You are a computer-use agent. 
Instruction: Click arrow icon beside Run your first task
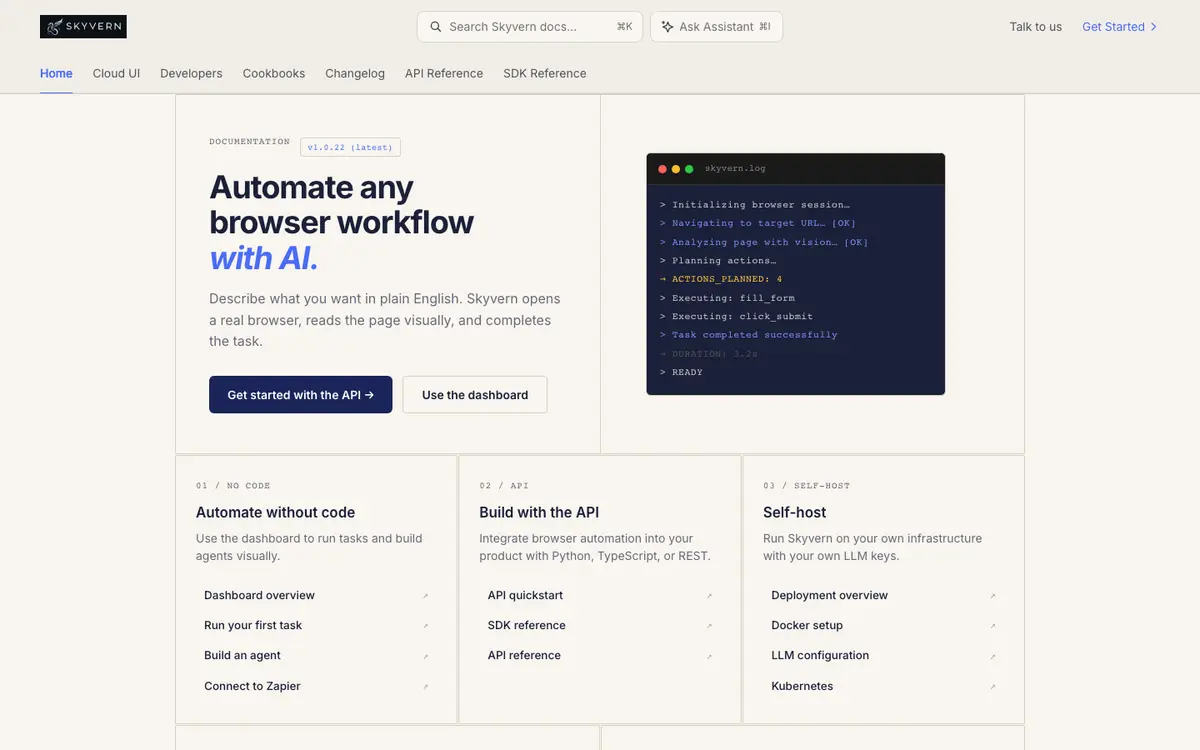click(x=425, y=626)
